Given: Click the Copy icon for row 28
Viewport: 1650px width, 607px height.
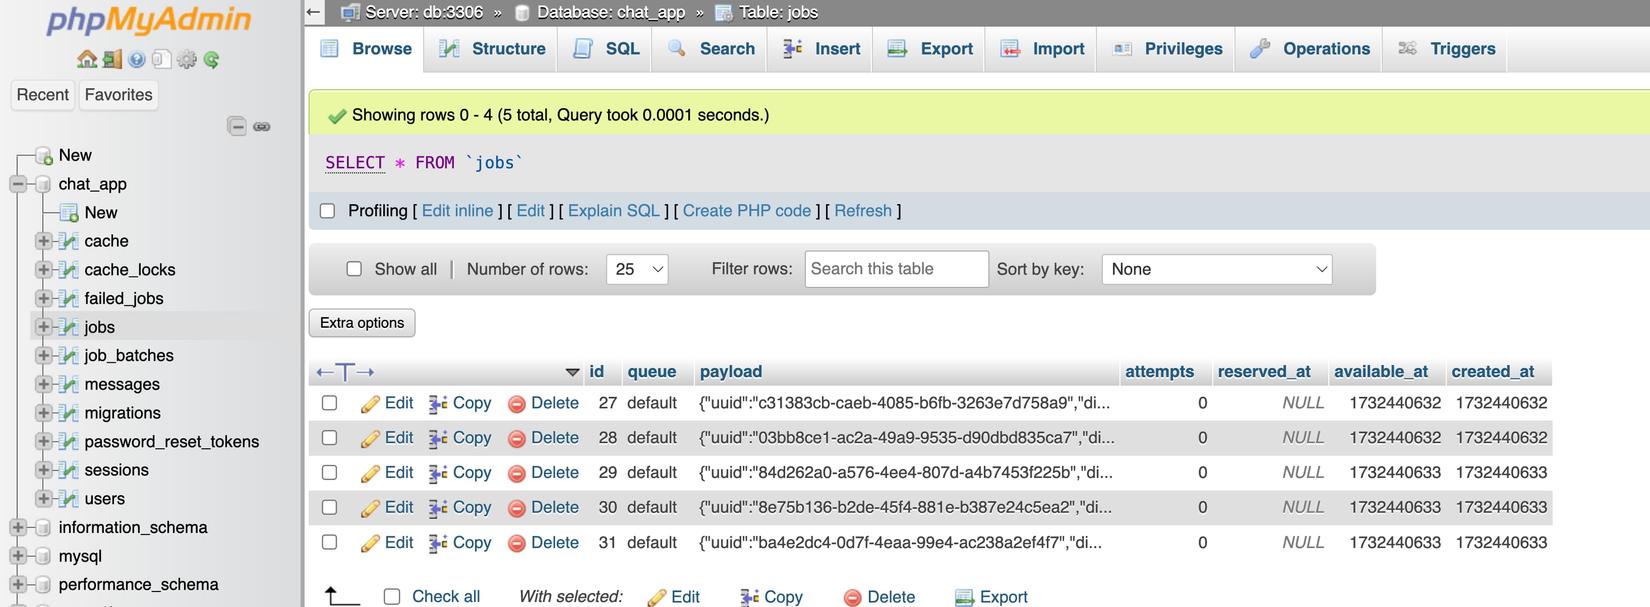Looking at the screenshot, I should click(438, 438).
